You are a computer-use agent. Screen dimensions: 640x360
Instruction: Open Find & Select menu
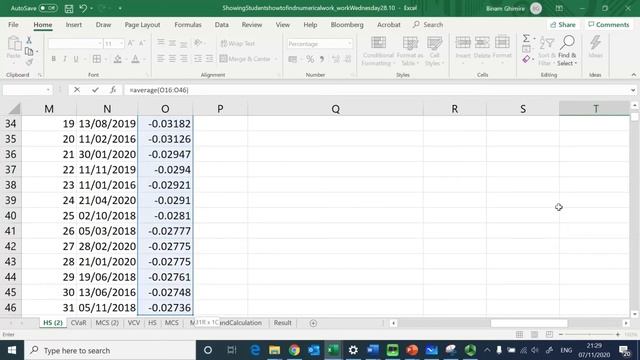coord(567,51)
